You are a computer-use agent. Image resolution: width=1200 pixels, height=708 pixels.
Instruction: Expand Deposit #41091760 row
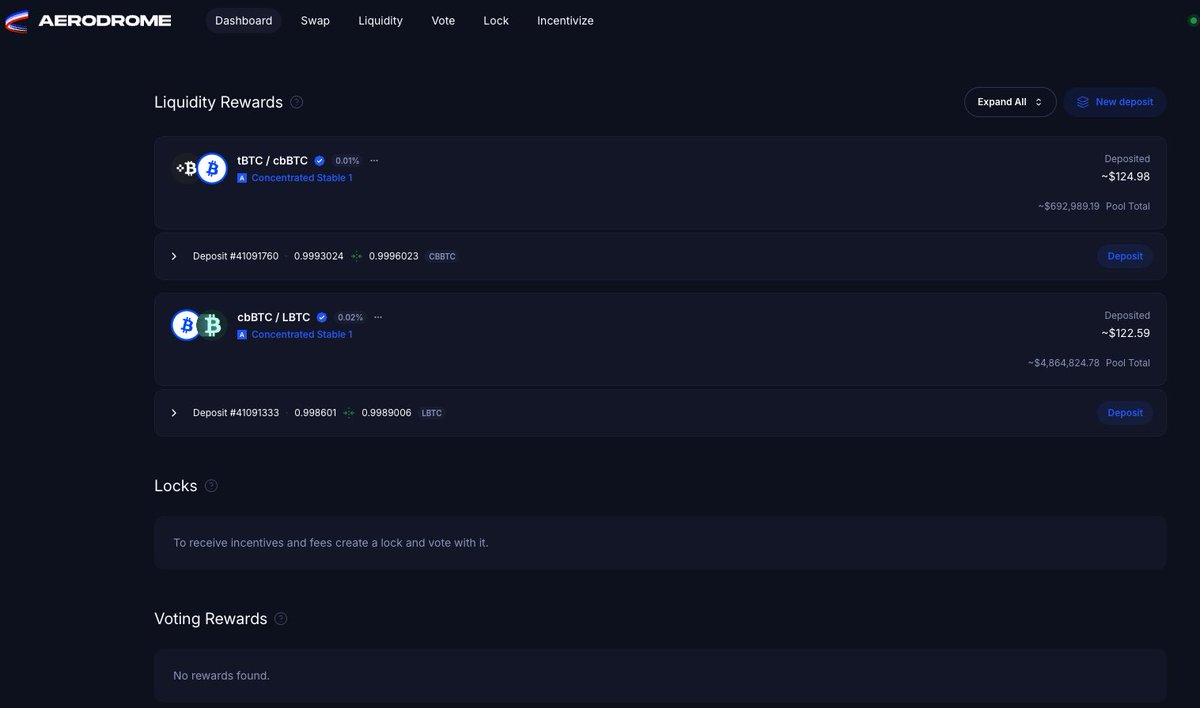(174, 256)
